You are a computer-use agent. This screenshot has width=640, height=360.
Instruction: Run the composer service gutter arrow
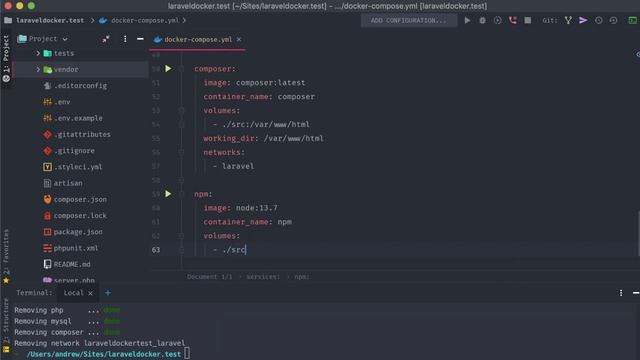click(x=168, y=69)
